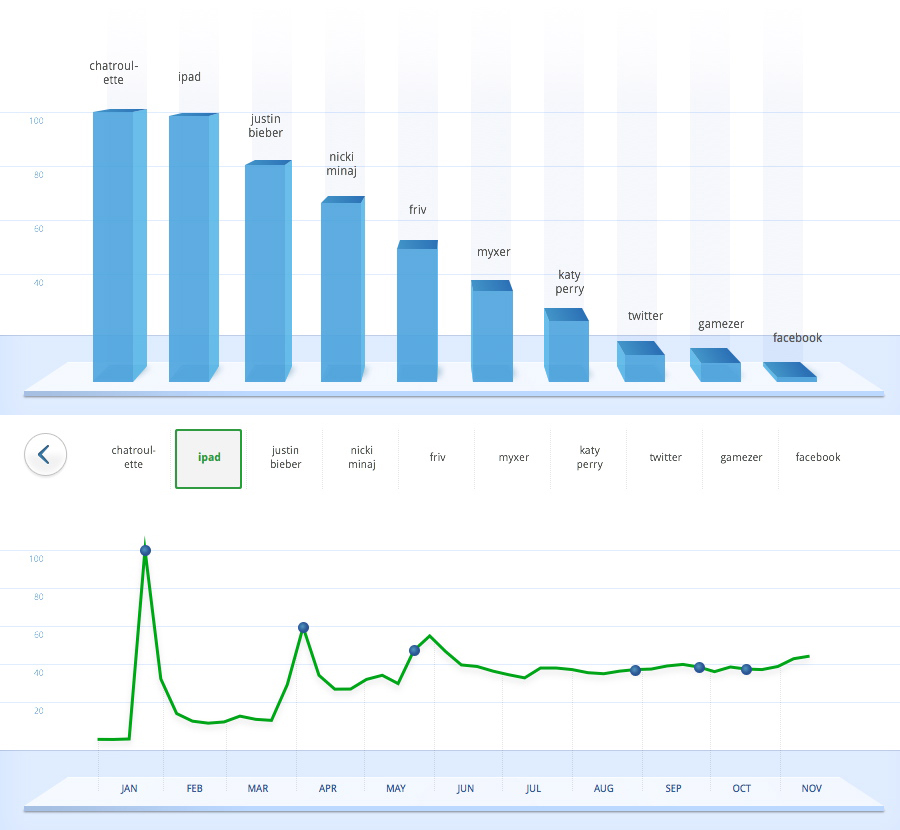Select the myxer tab in the keyword strip

pos(513,457)
